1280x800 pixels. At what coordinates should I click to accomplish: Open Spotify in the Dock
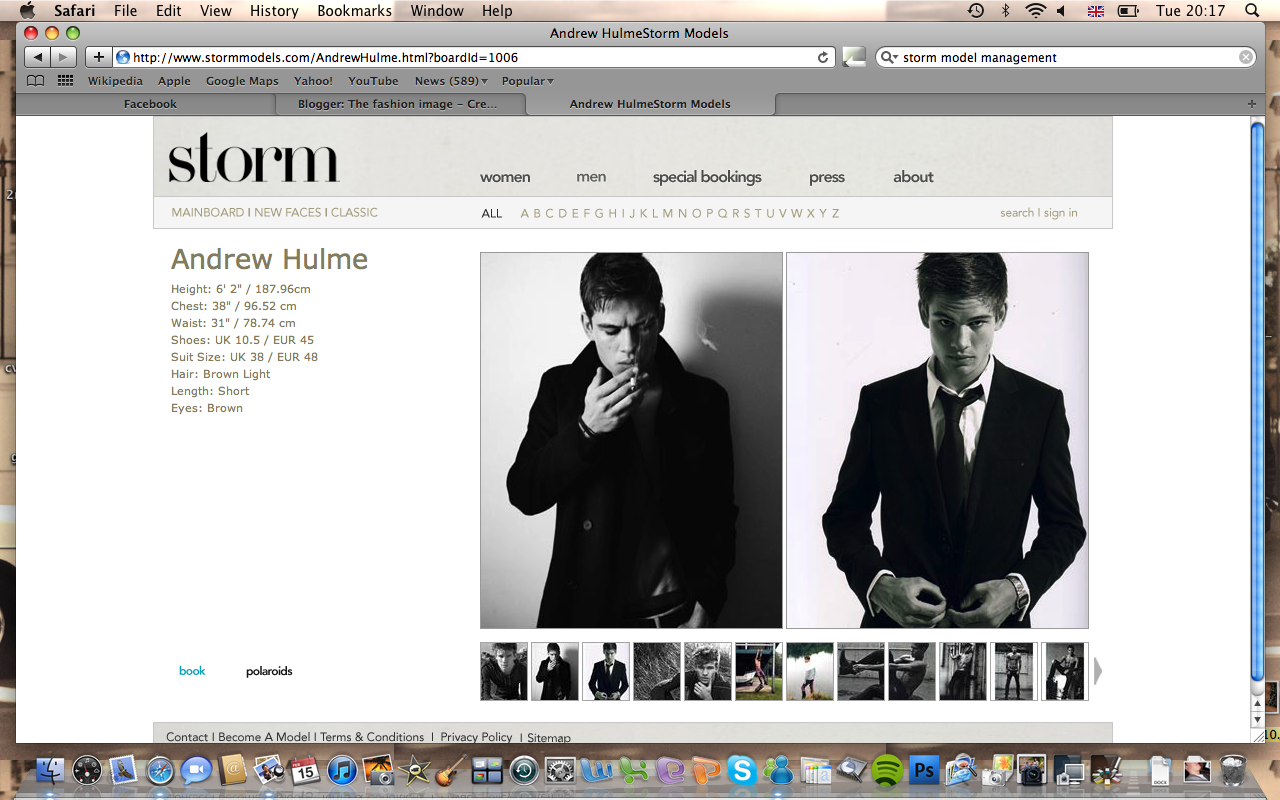tap(885, 772)
